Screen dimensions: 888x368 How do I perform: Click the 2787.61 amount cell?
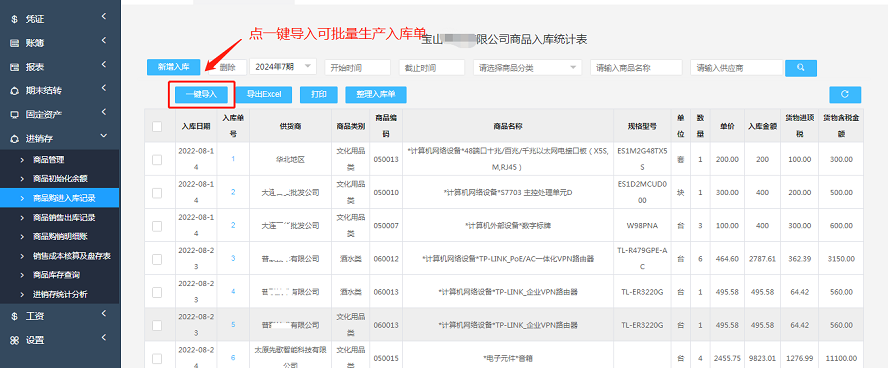coord(762,258)
